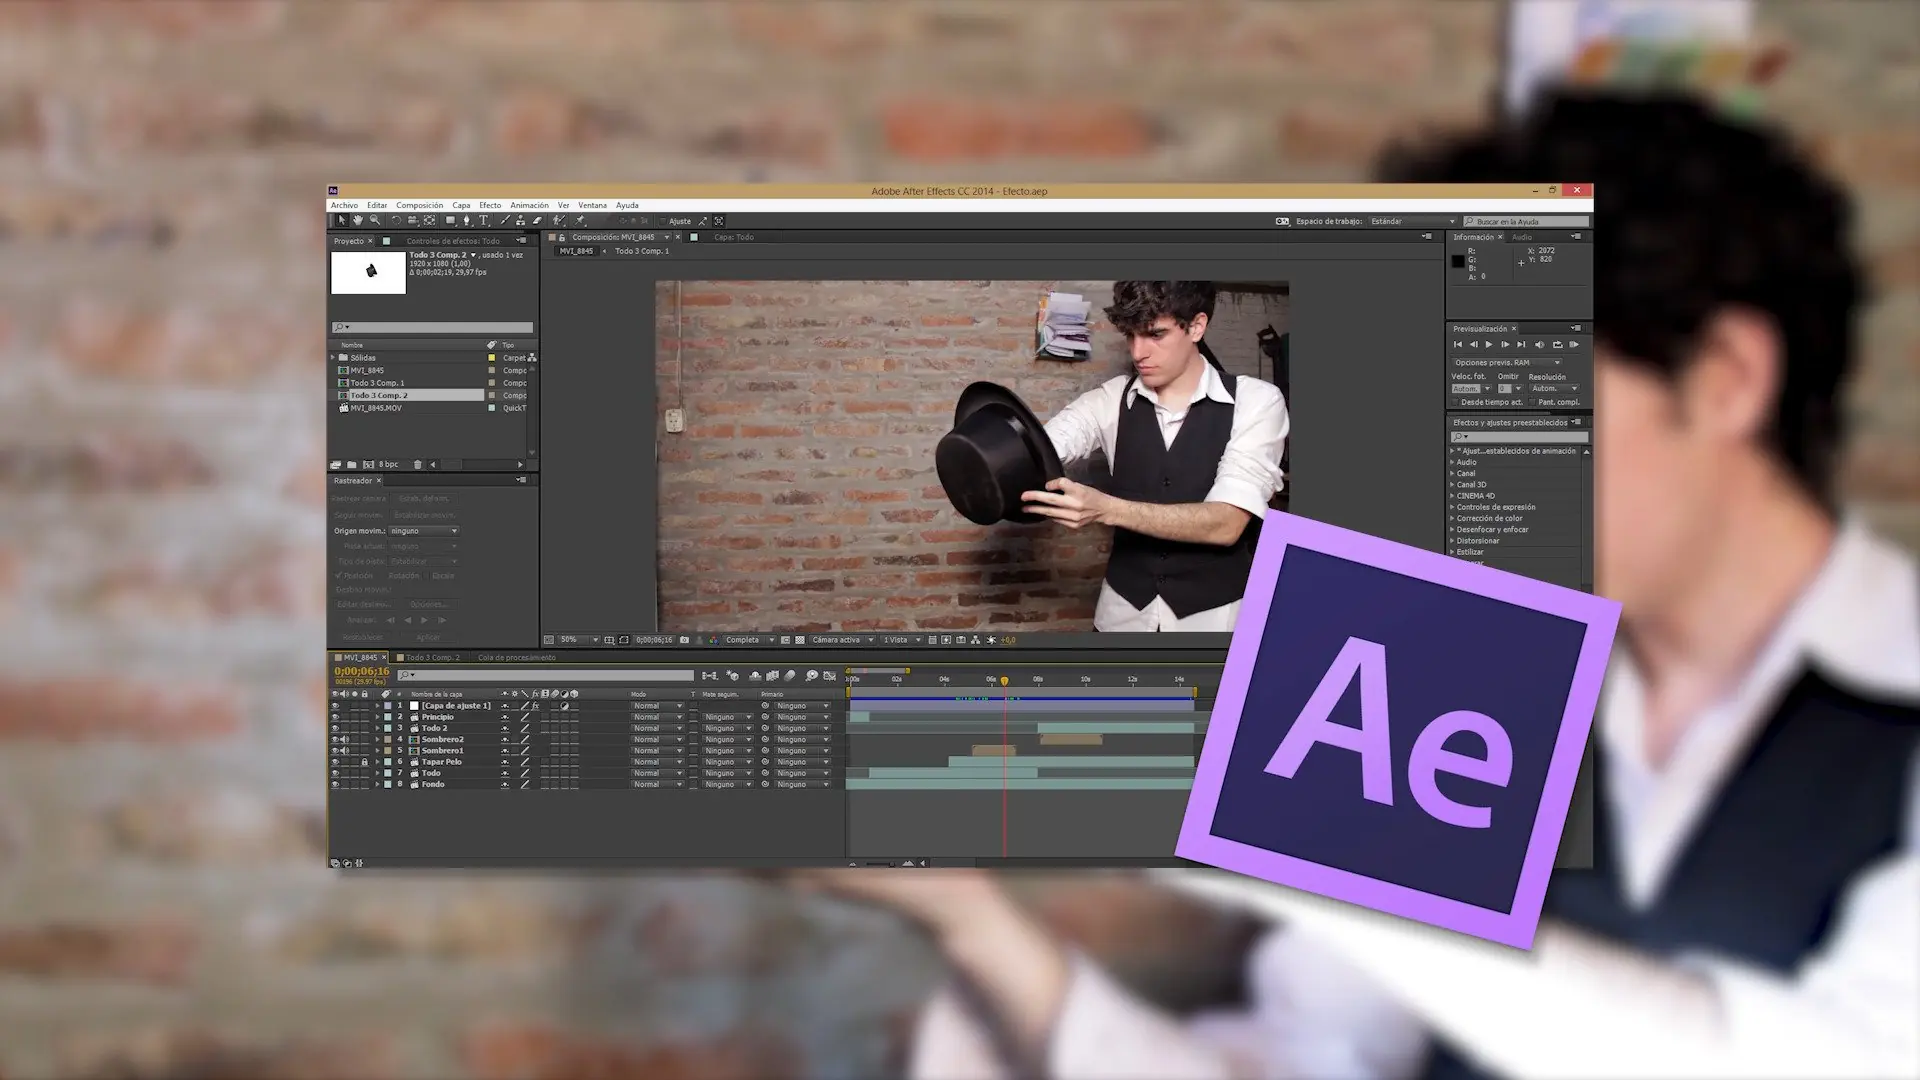
Task: Select the Unified Camera tool
Action: [x=412, y=221]
